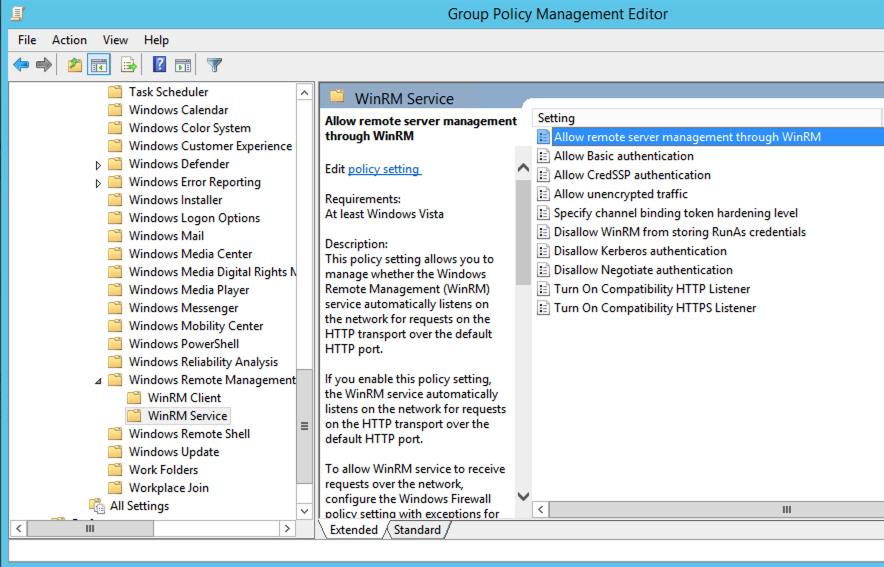The width and height of the screenshot is (884, 567).
Task: Switch to the Standard tab
Action: point(417,530)
